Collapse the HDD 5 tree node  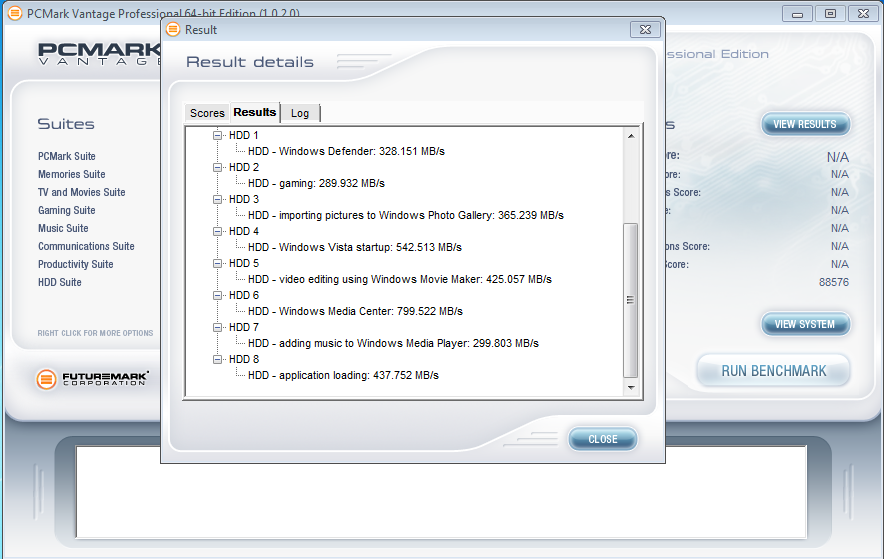(217, 263)
